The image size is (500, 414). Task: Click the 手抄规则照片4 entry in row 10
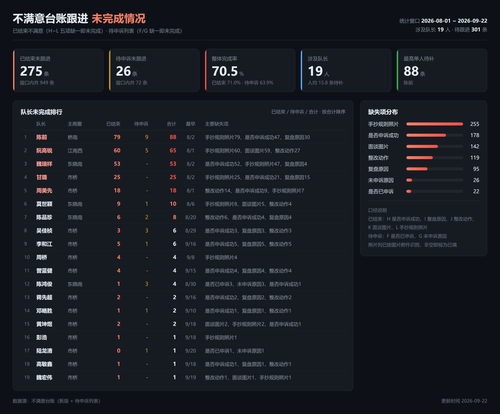coord(221,257)
